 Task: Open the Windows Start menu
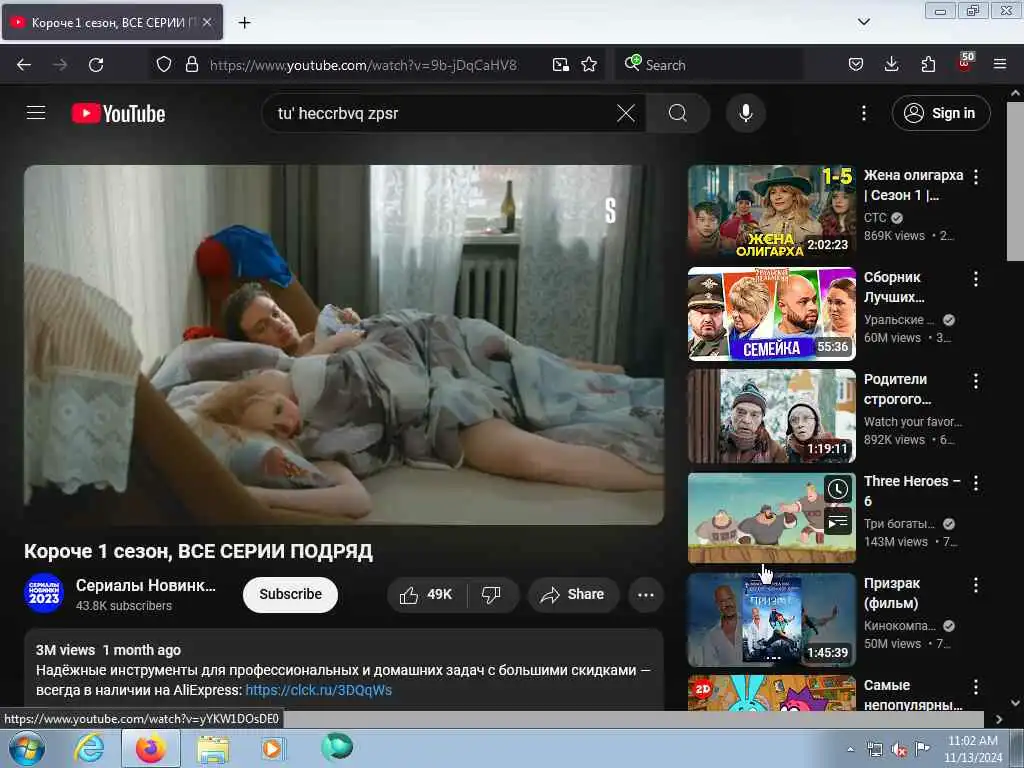point(27,748)
